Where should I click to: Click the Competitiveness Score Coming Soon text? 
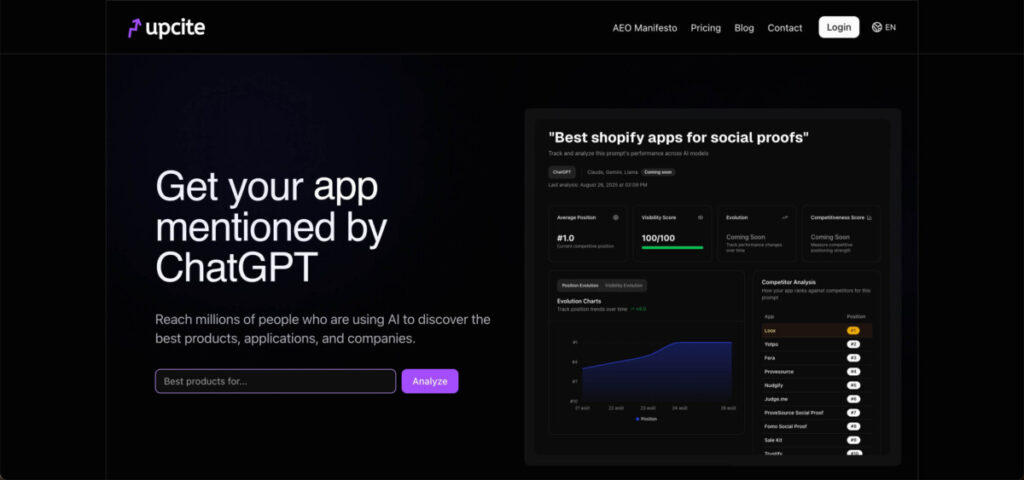pyautogui.click(x=830, y=237)
